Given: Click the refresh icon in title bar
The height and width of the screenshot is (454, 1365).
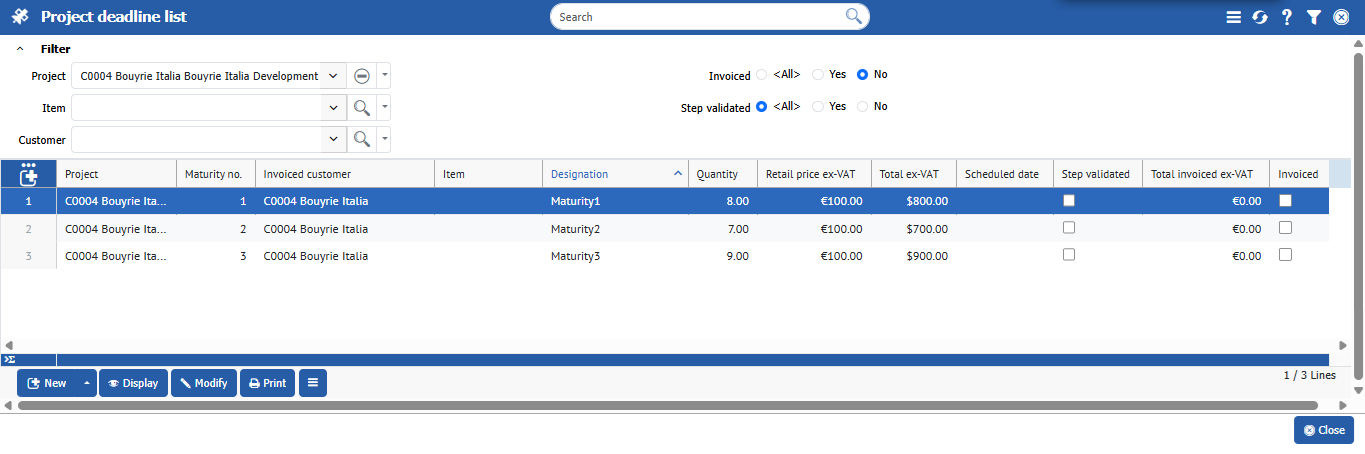Looking at the screenshot, I should 1260,17.
